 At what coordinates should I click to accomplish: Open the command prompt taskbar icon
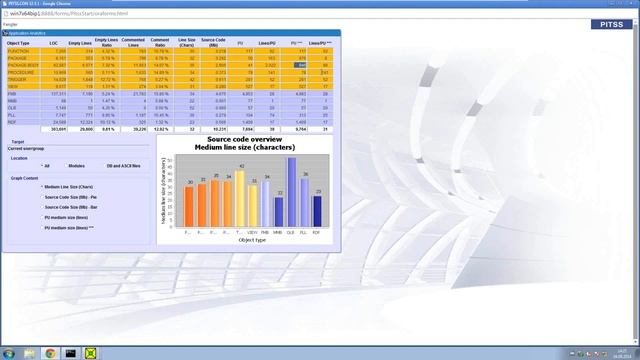pyautogui.click(x=71, y=353)
